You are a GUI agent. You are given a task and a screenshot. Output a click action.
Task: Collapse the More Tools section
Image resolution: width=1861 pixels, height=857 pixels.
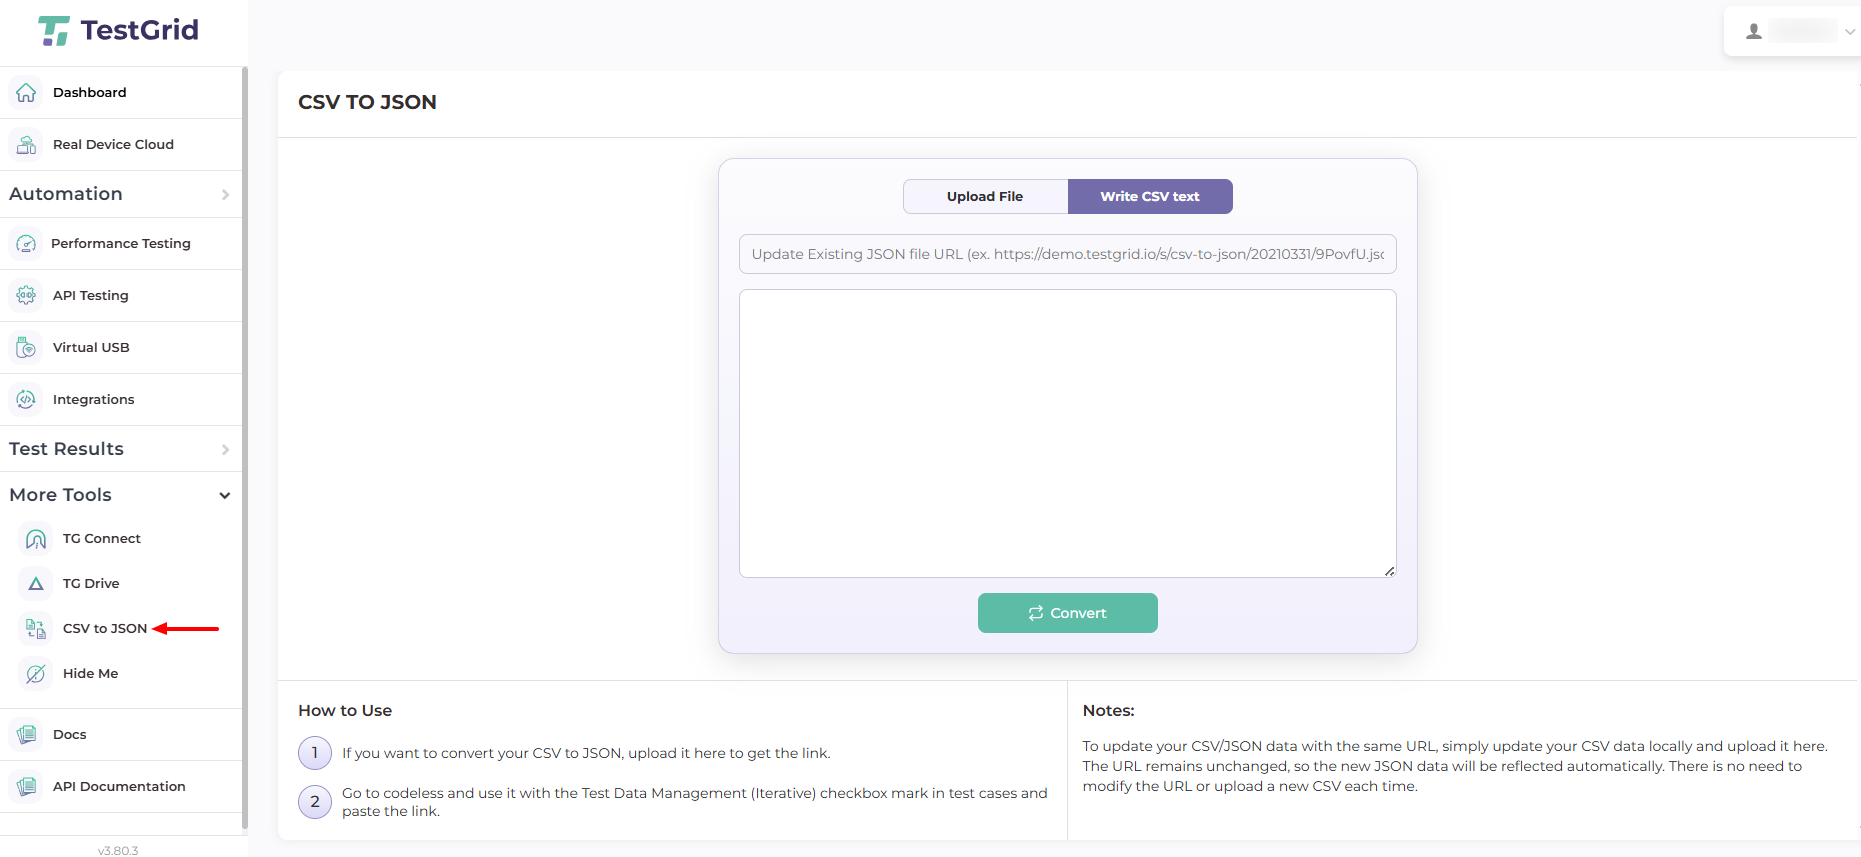tap(224, 496)
